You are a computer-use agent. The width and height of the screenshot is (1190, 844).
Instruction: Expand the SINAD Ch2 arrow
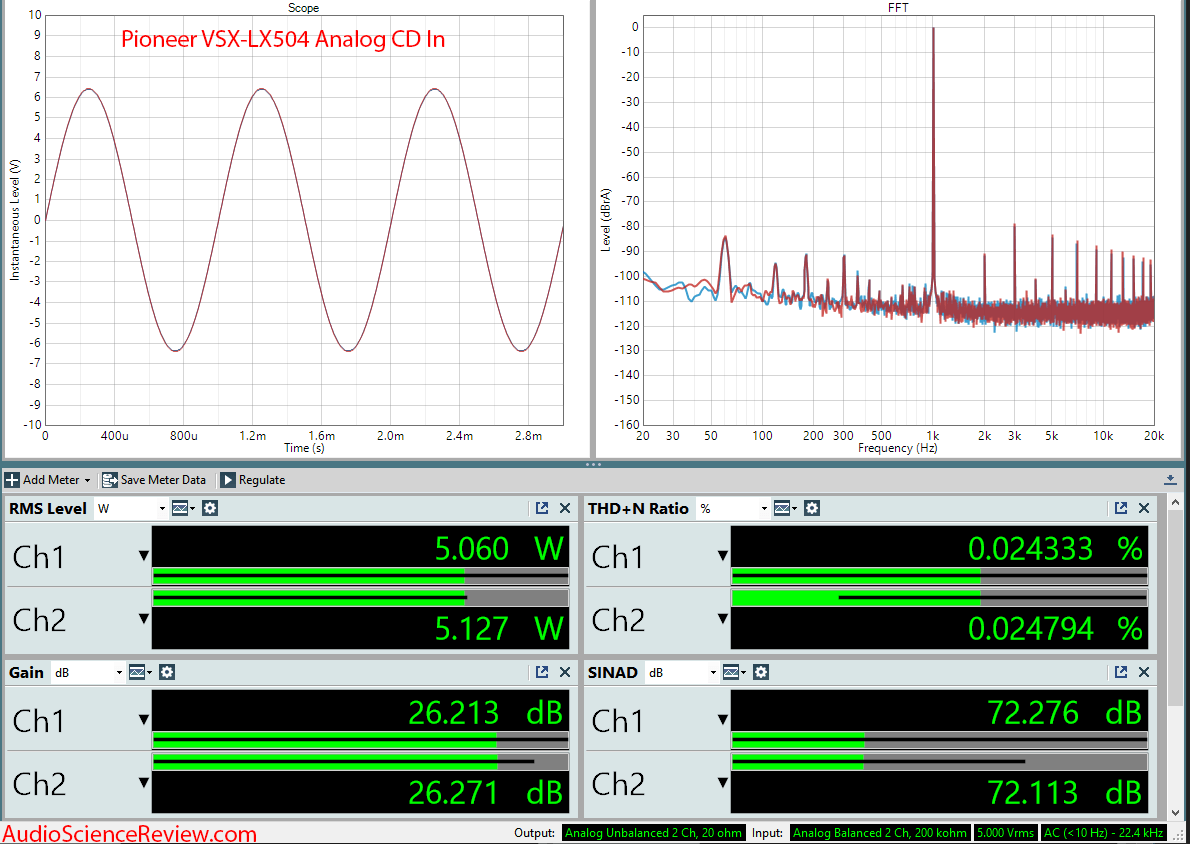point(722,783)
